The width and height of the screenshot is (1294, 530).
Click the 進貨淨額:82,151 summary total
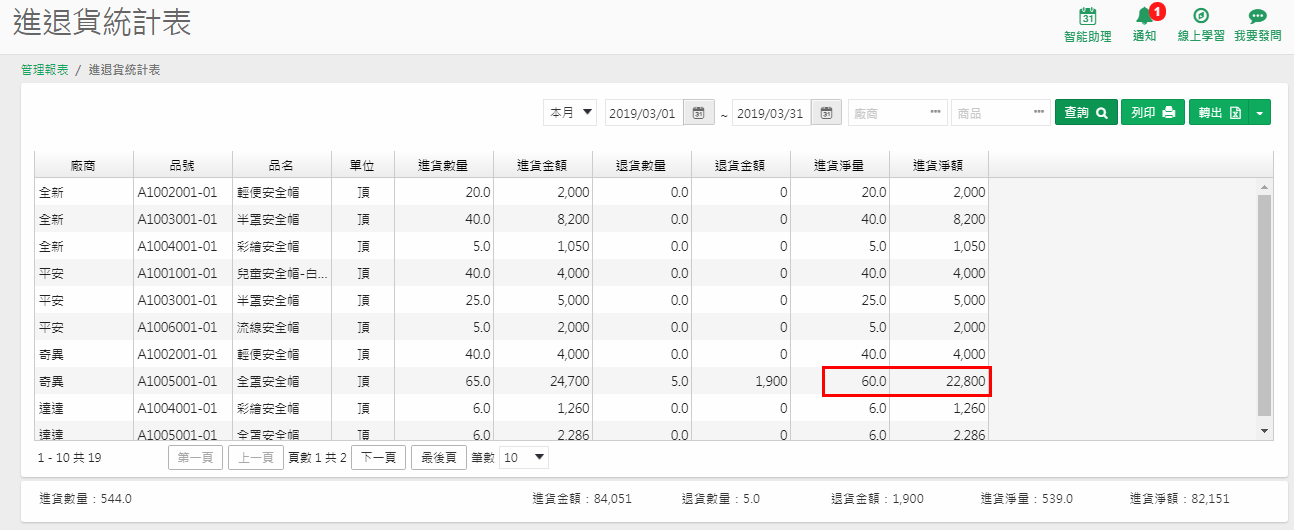click(1180, 498)
